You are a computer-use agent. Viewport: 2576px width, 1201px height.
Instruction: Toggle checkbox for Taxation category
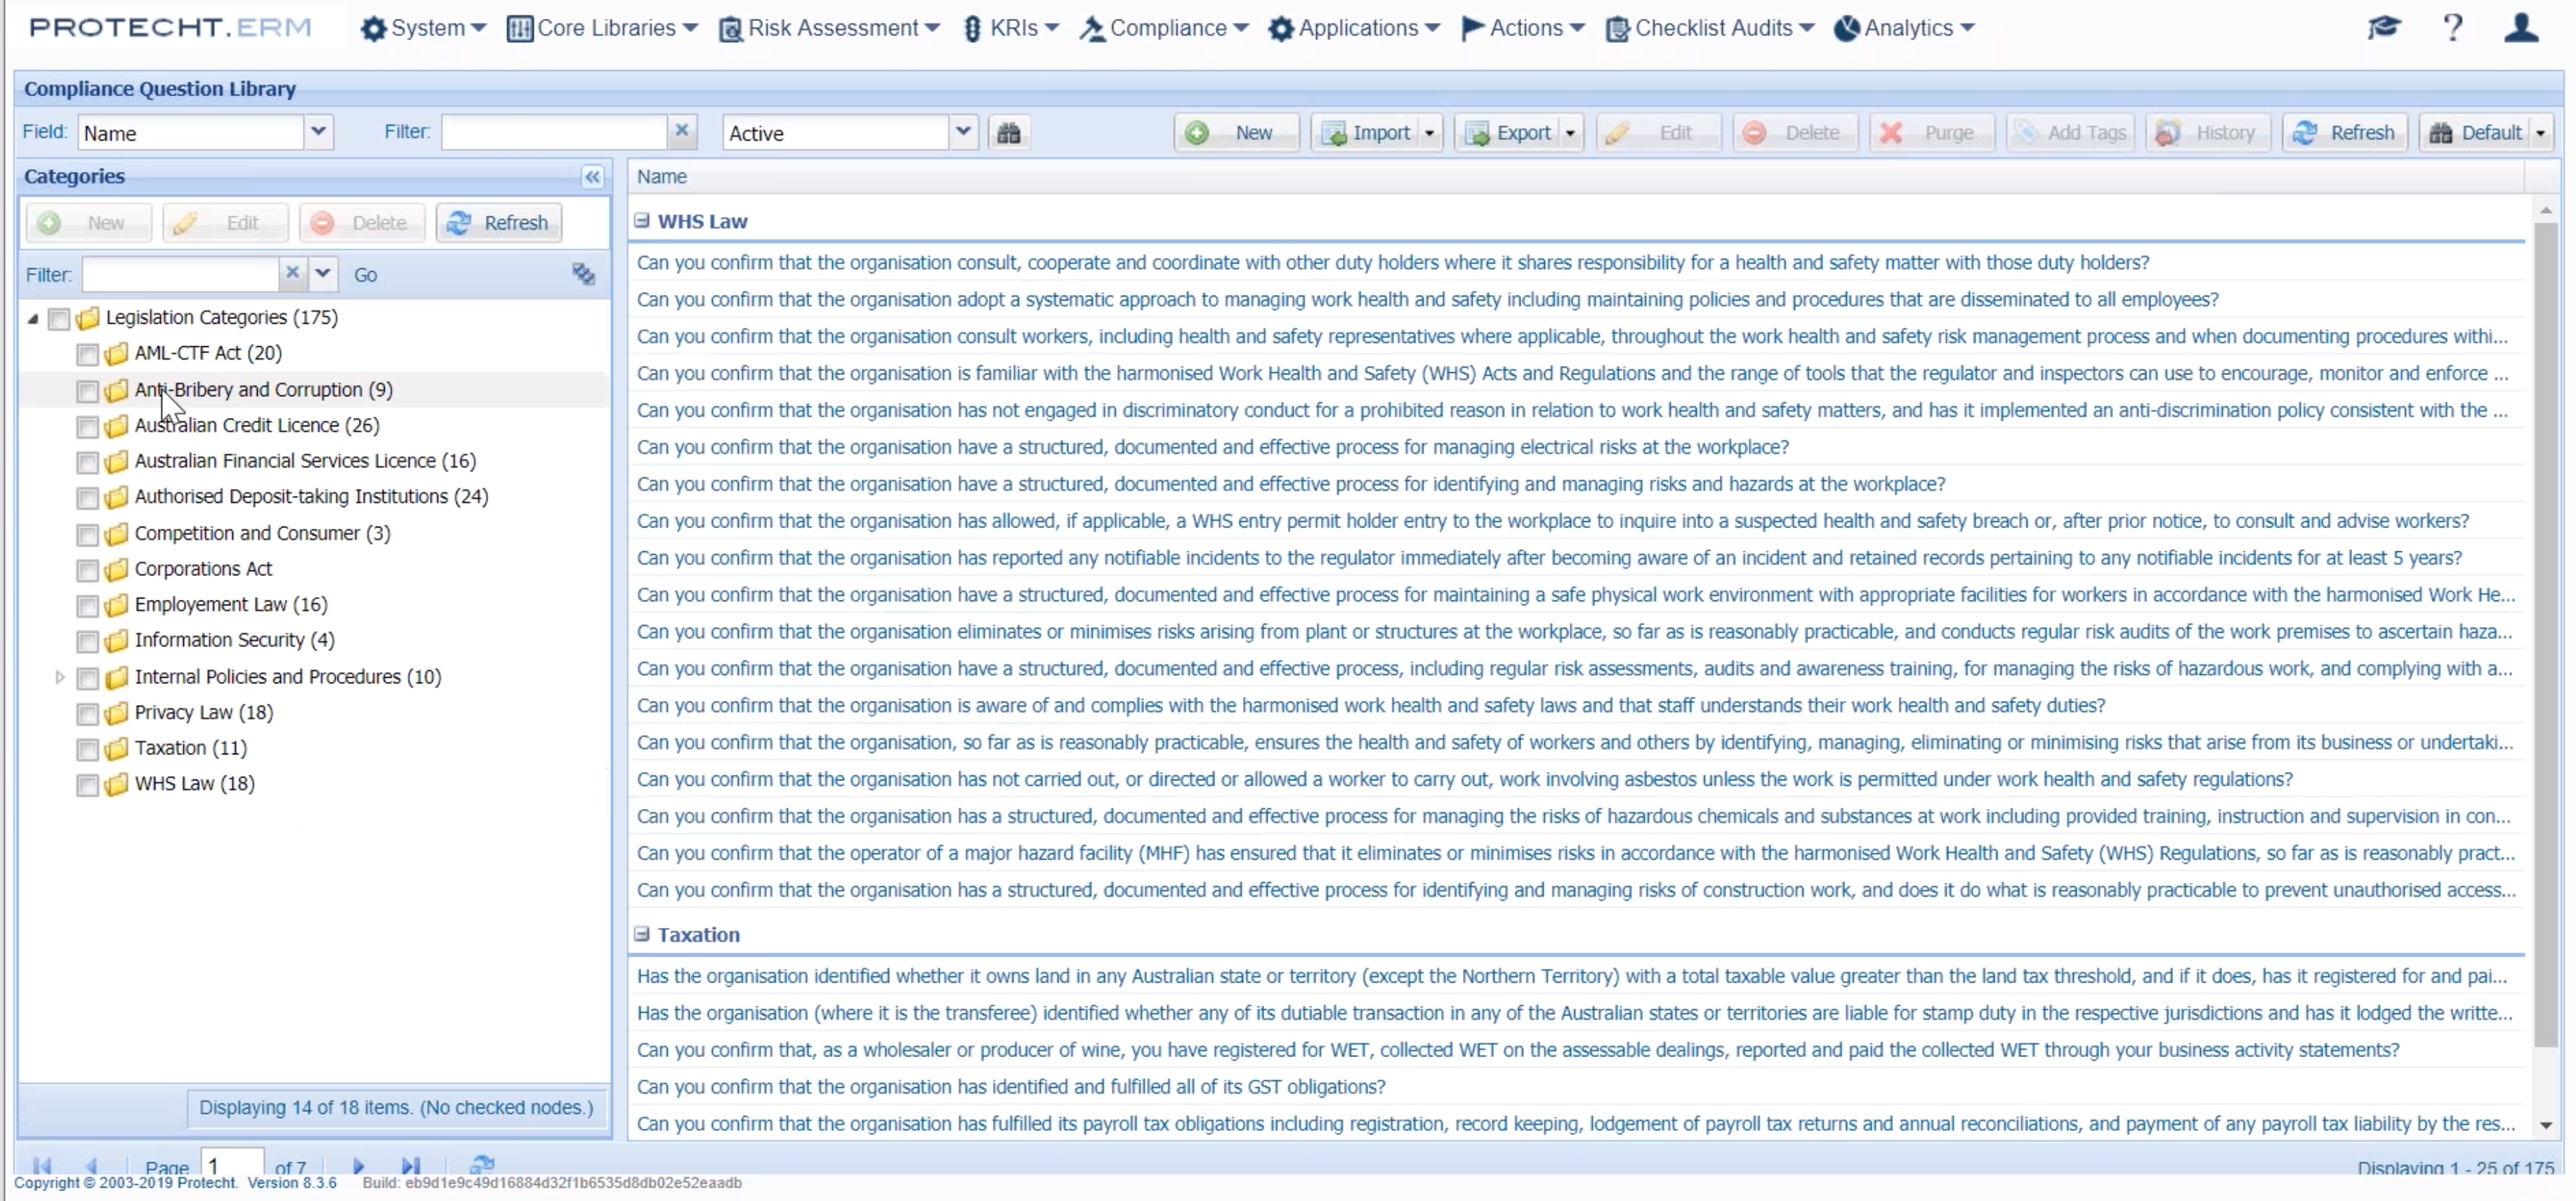[86, 747]
